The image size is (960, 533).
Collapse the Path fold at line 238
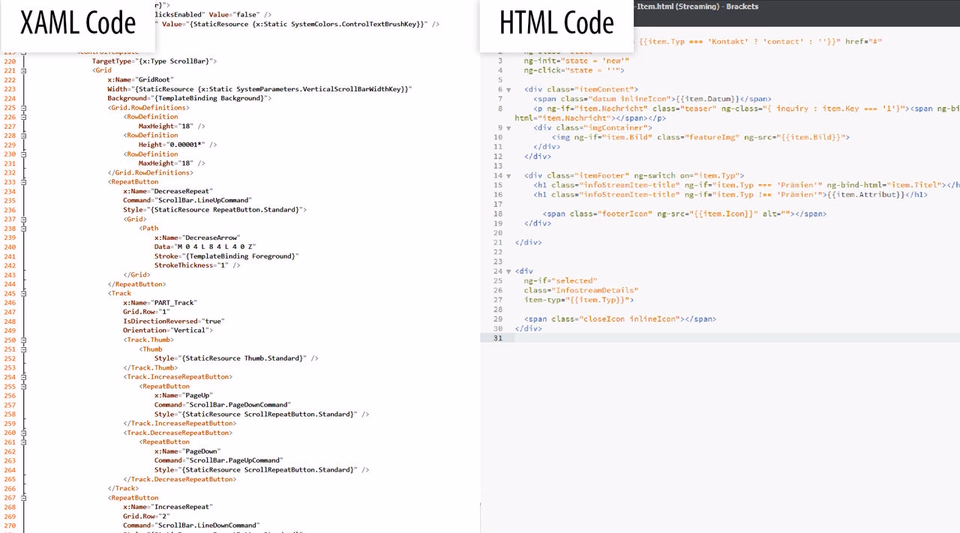pos(24,228)
